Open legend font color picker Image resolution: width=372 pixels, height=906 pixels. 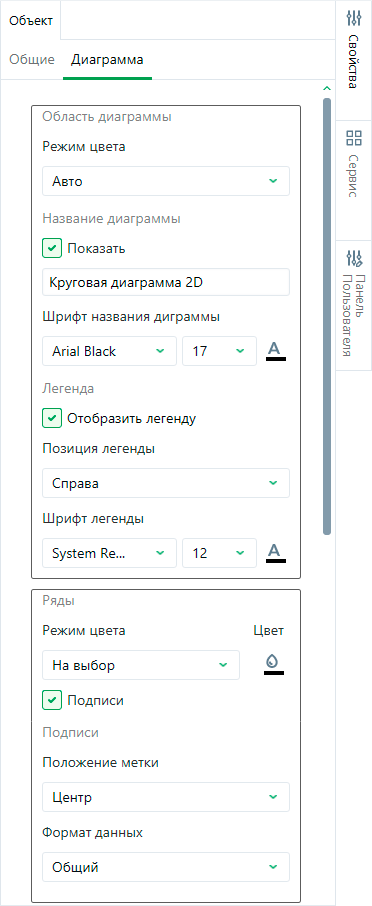[276, 553]
